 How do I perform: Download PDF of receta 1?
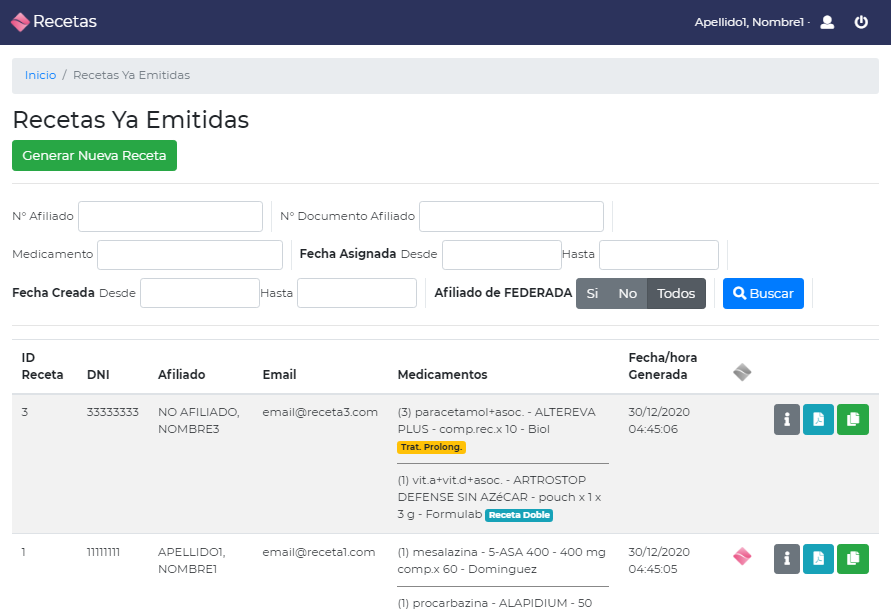(818, 559)
